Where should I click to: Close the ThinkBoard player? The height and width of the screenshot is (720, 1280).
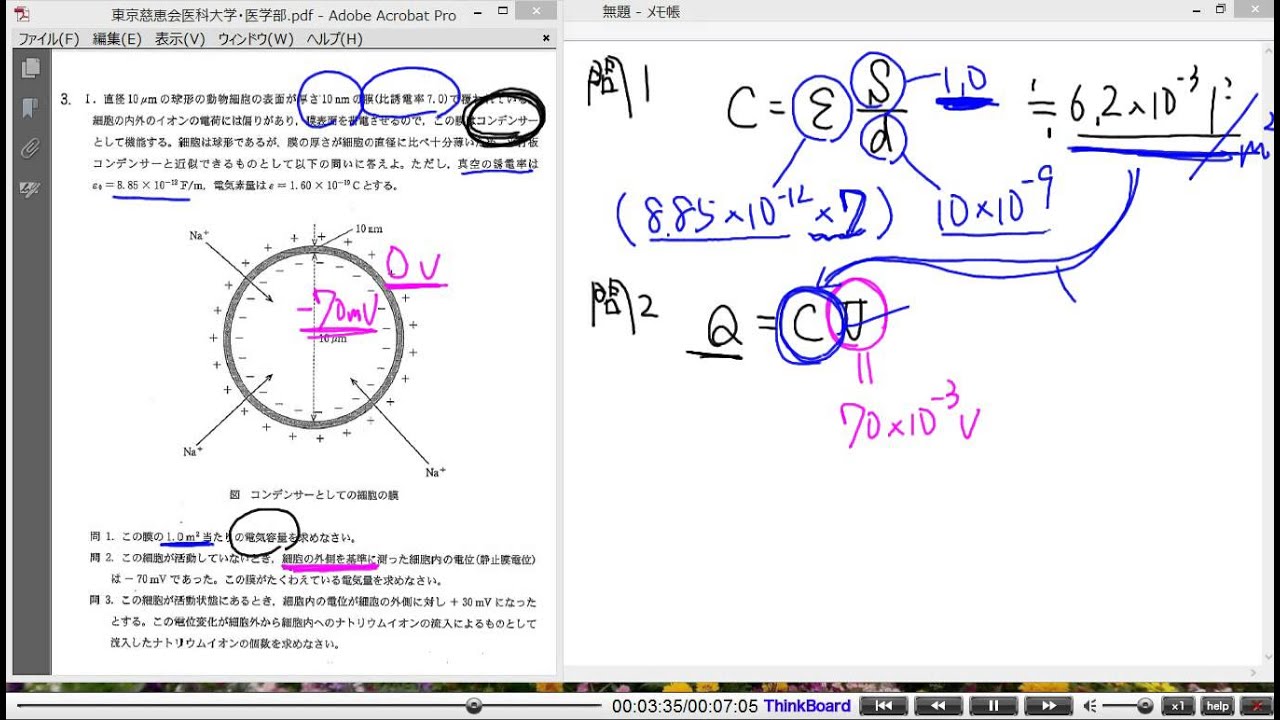pos(1255,706)
